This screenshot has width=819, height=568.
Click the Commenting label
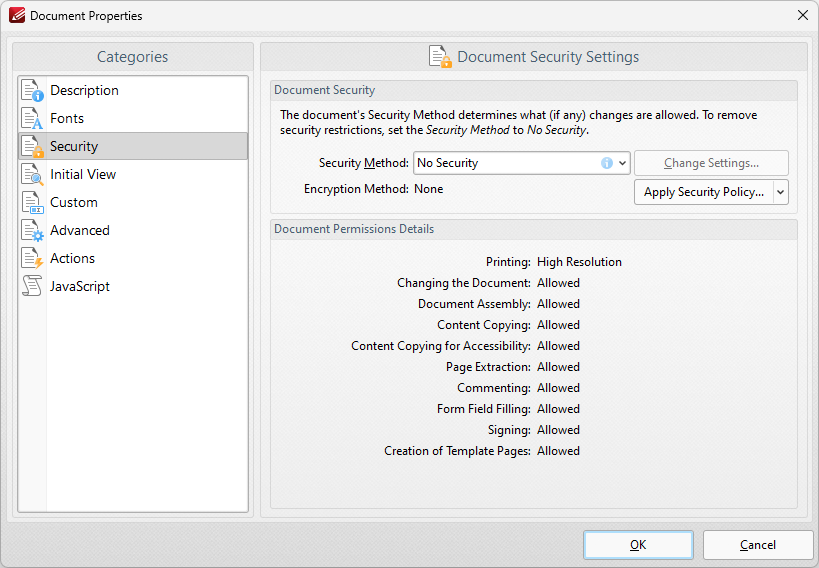(494, 388)
